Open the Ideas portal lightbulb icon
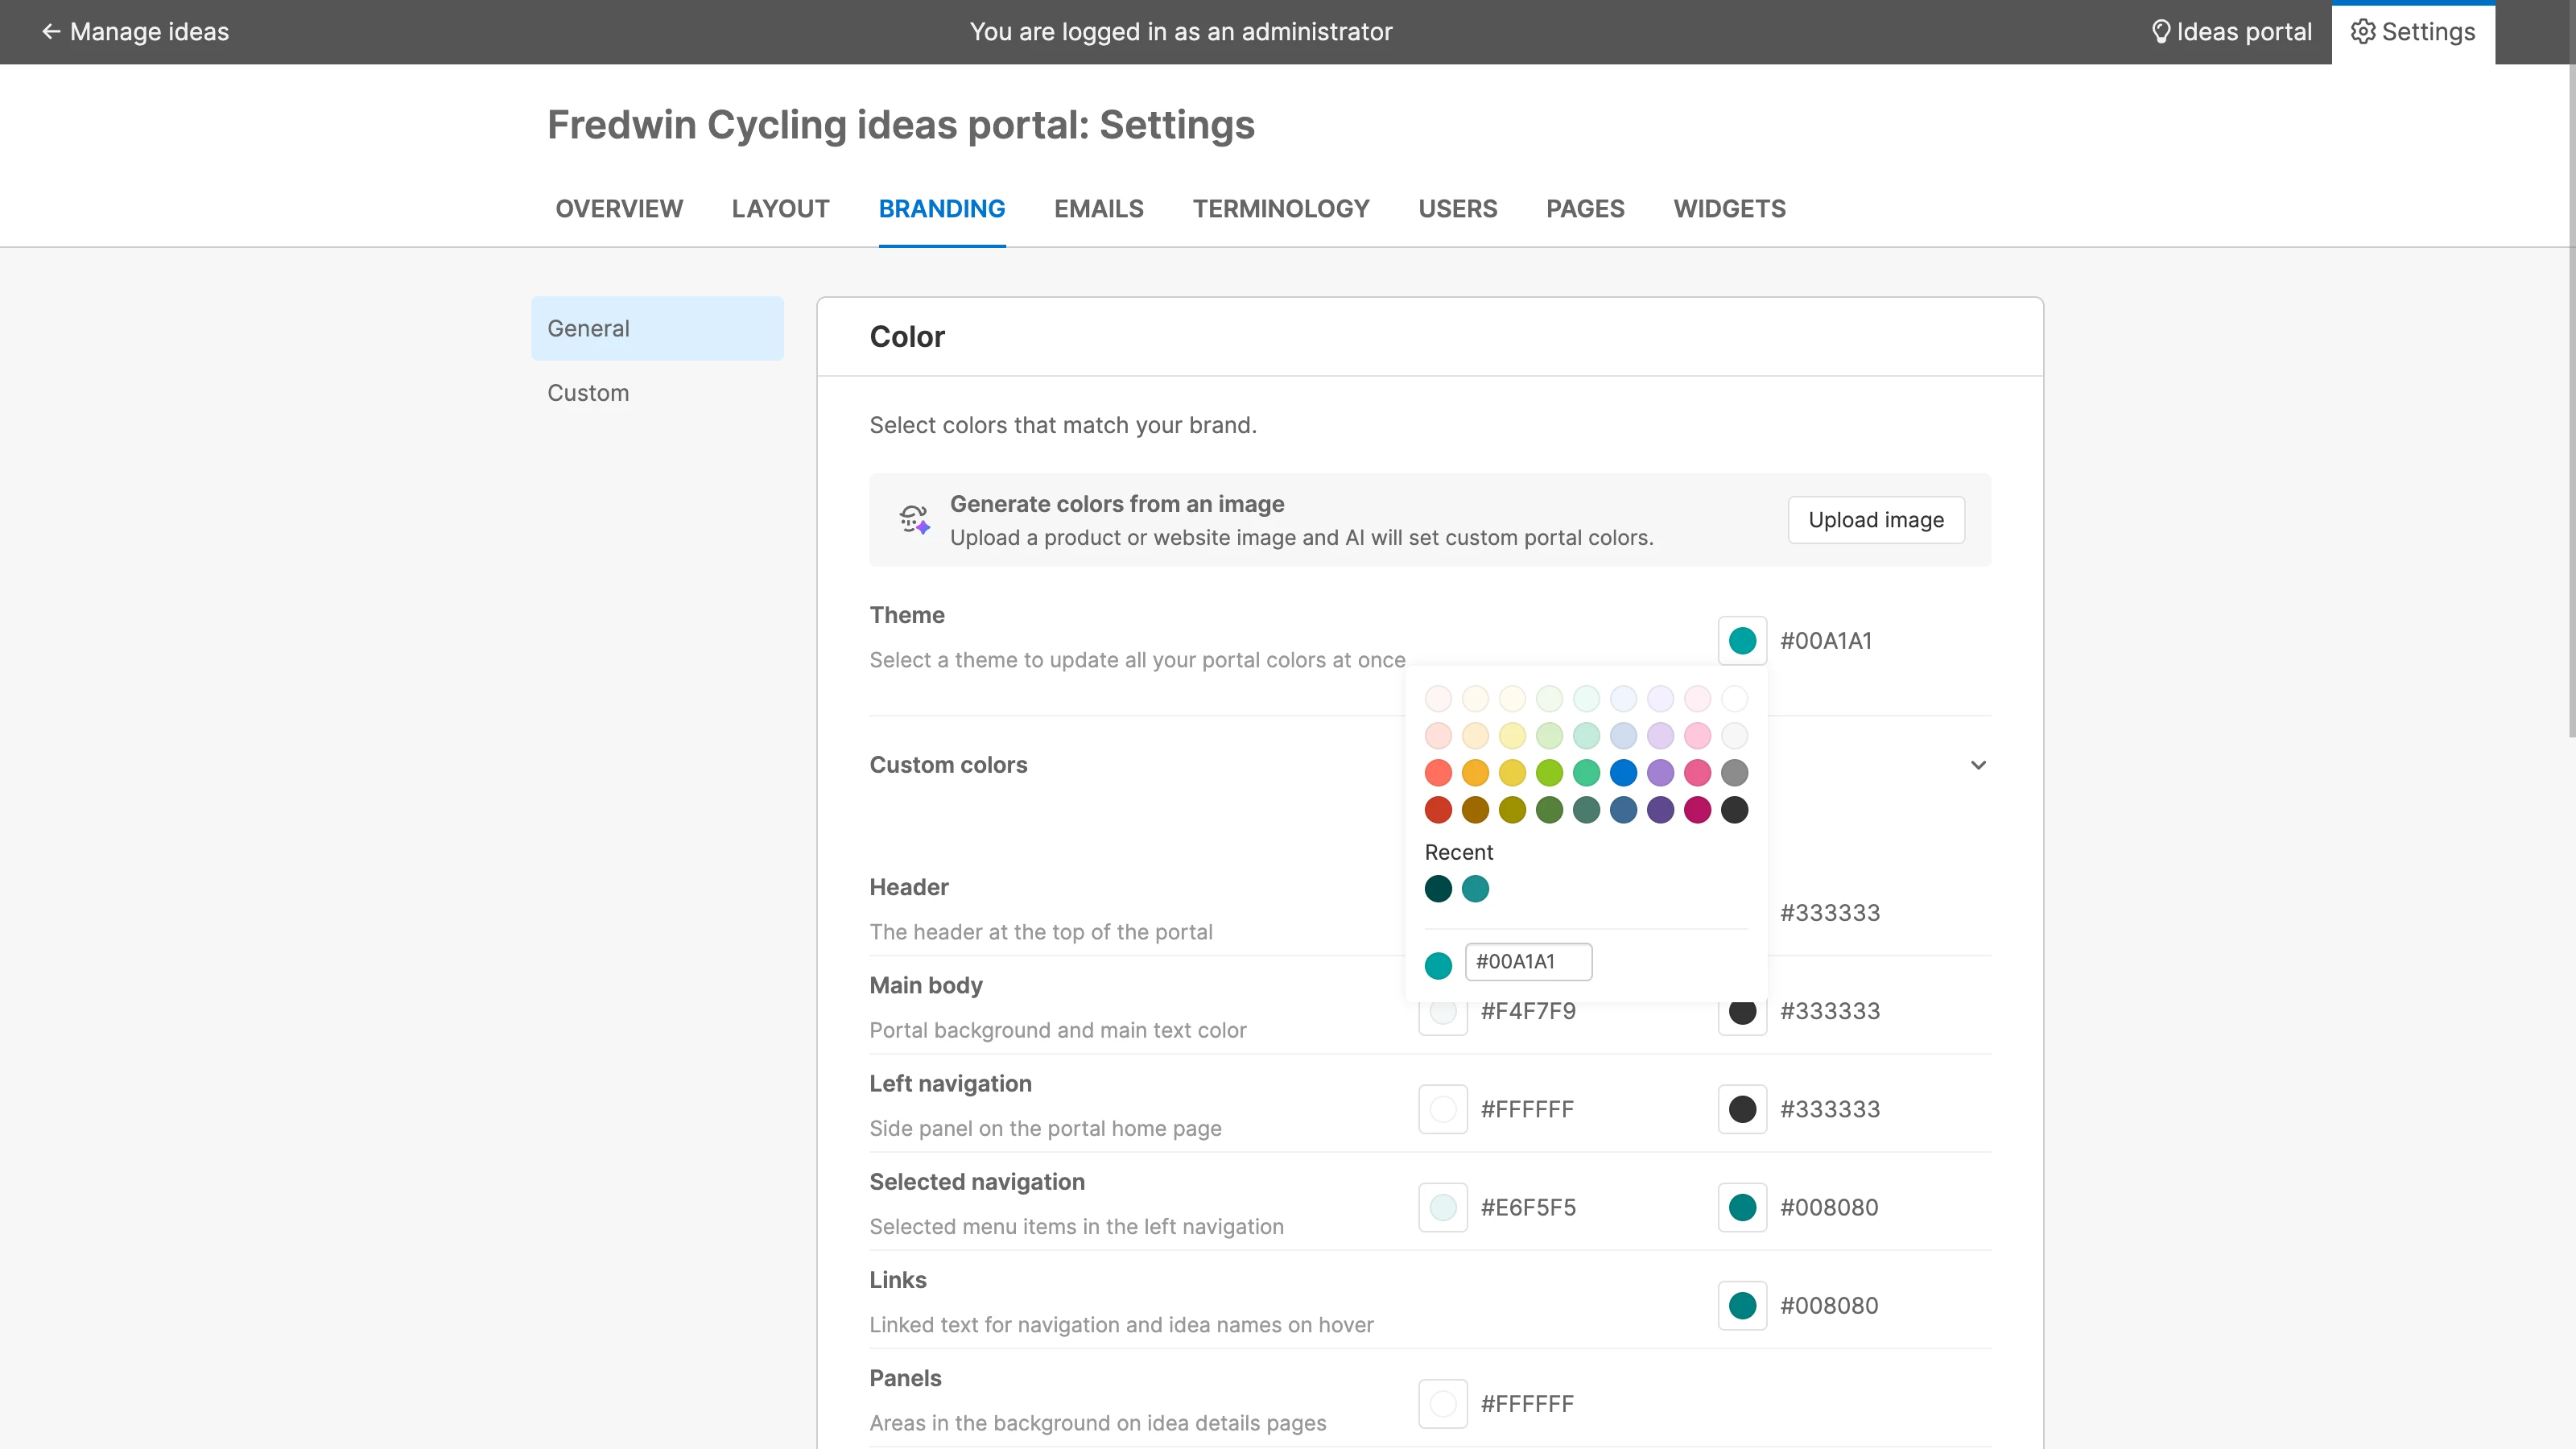2576x1449 pixels. click(x=2161, y=32)
